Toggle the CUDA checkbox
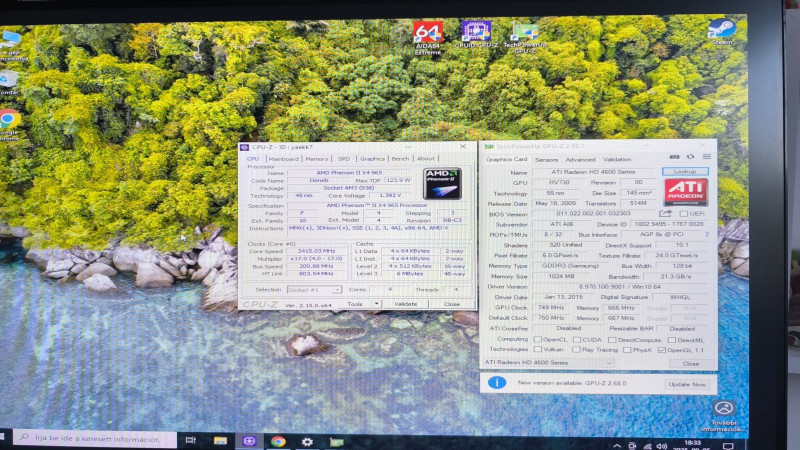800x450 pixels. click(x=577, y=339)
